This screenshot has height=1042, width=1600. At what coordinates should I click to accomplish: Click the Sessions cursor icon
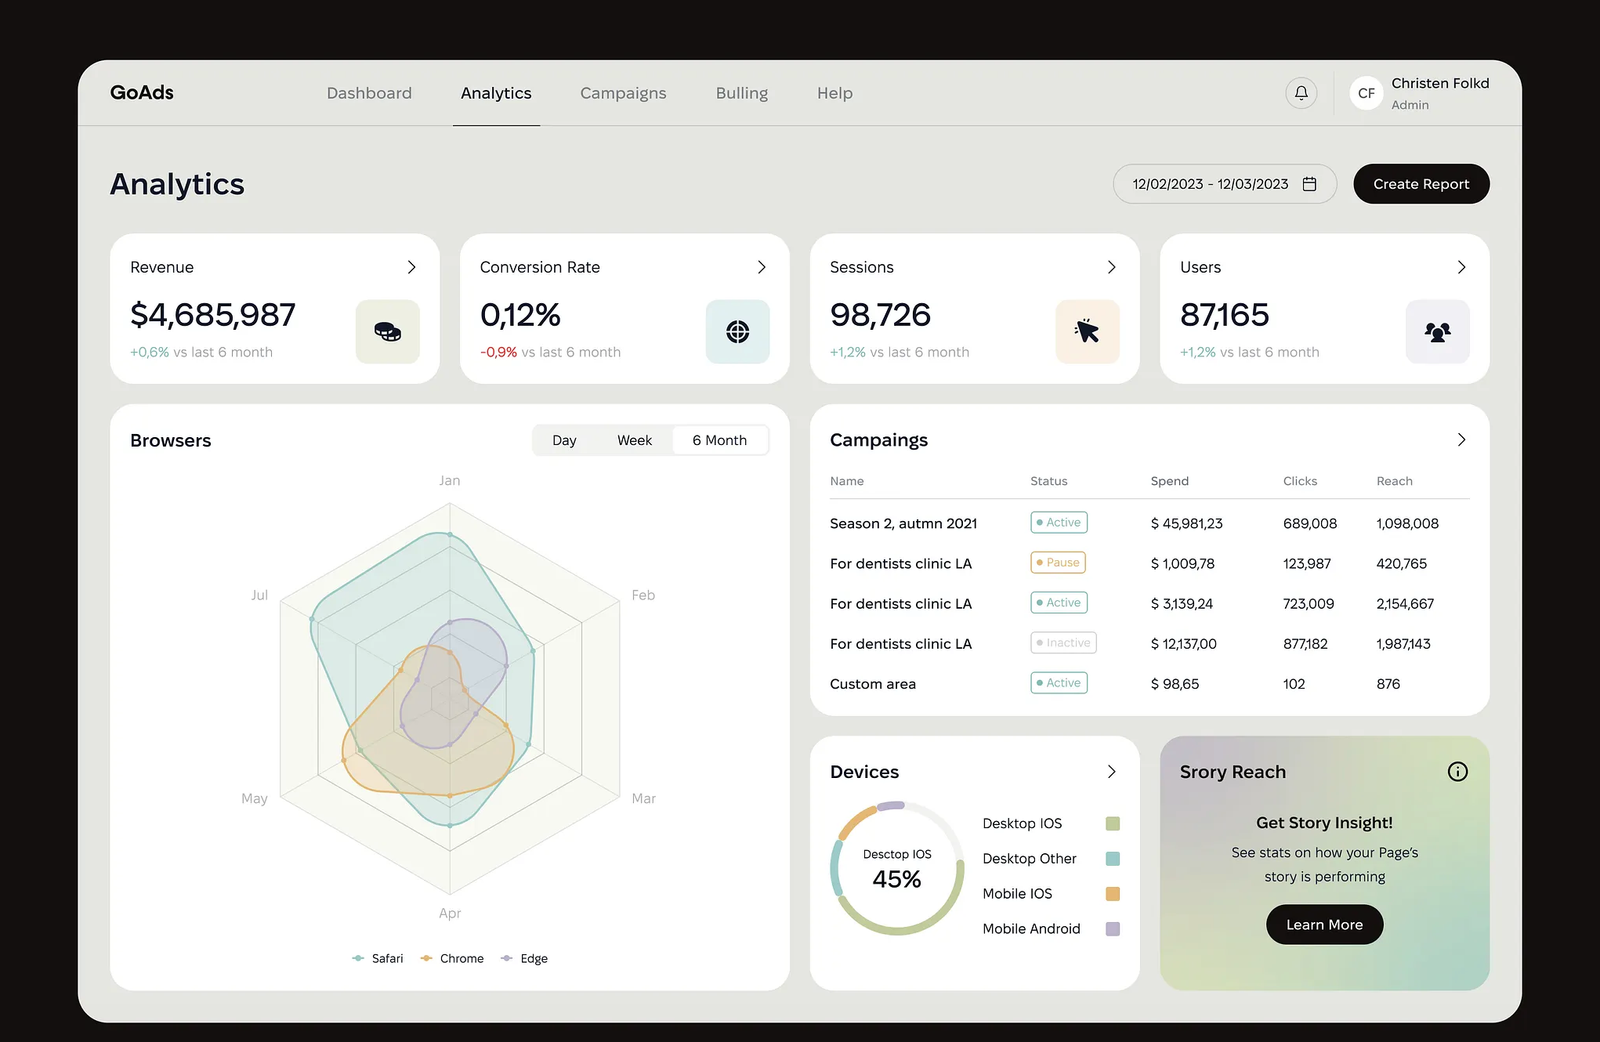[1087, 332]
